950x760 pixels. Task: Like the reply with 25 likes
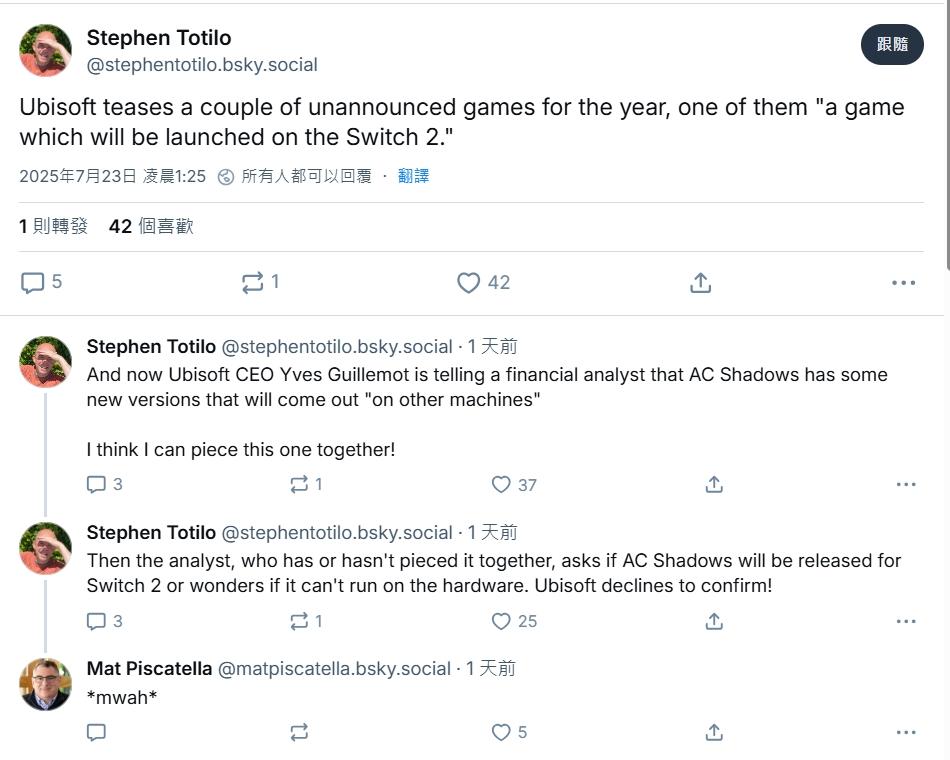point(501,621)
